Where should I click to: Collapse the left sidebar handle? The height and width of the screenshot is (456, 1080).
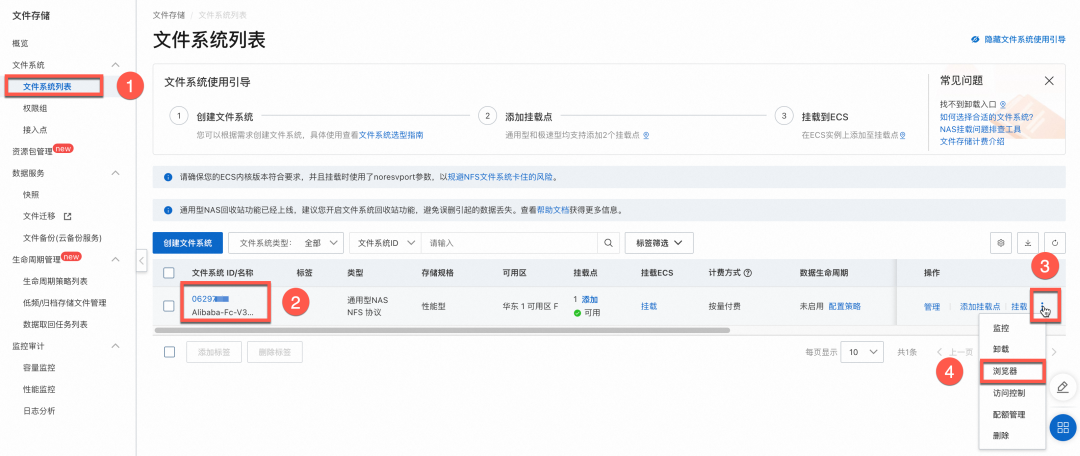tap(141, 260)
